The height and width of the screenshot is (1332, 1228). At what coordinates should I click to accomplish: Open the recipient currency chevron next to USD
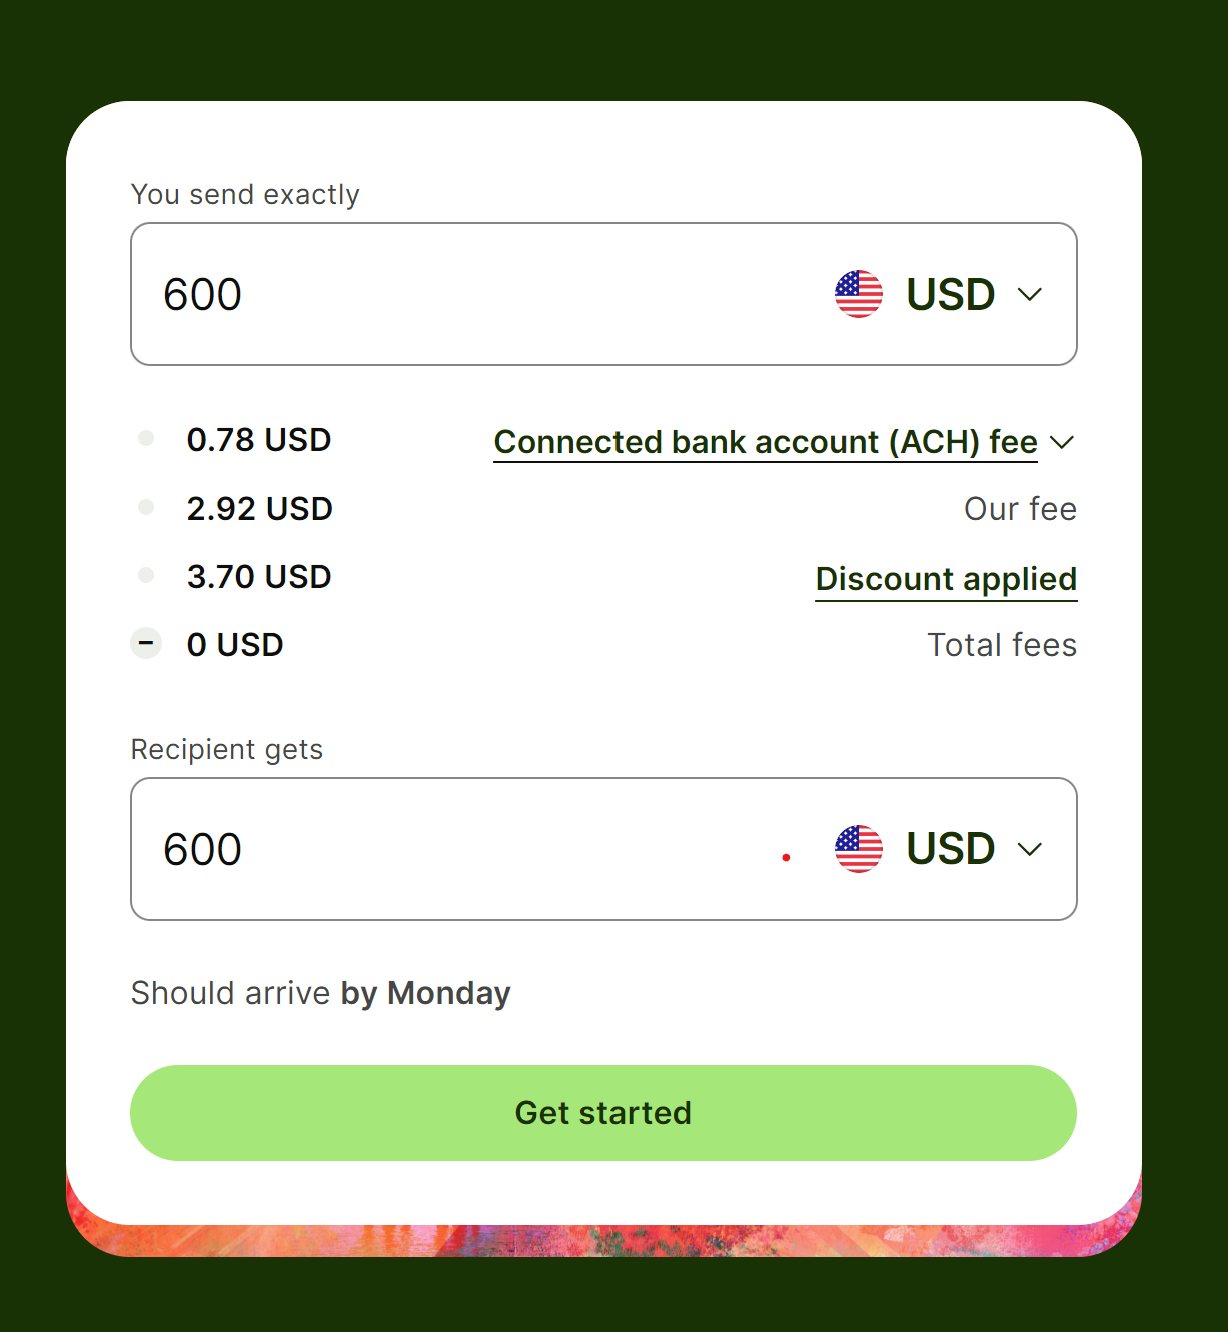[1030, 849]
